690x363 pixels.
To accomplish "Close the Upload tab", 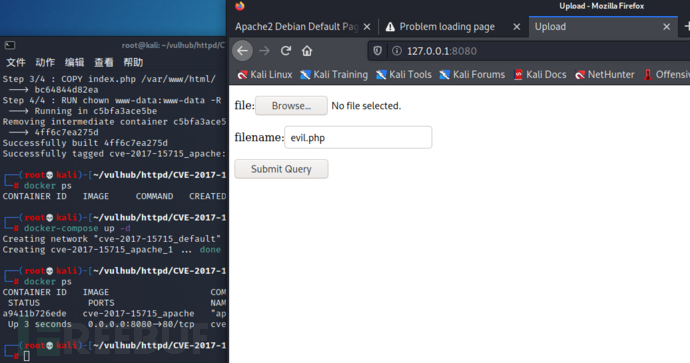I will click(667, 27).
